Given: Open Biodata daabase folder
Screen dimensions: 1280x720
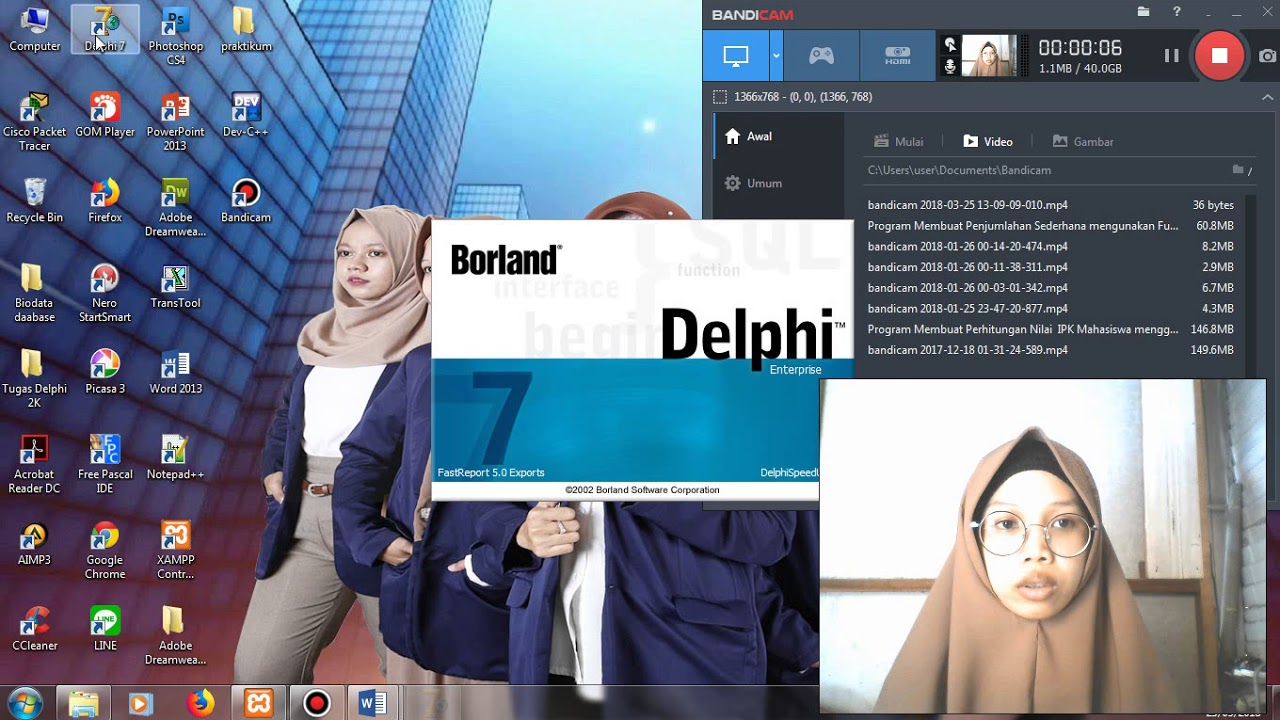Looking at the screenshot, I should tap(35, 293).
